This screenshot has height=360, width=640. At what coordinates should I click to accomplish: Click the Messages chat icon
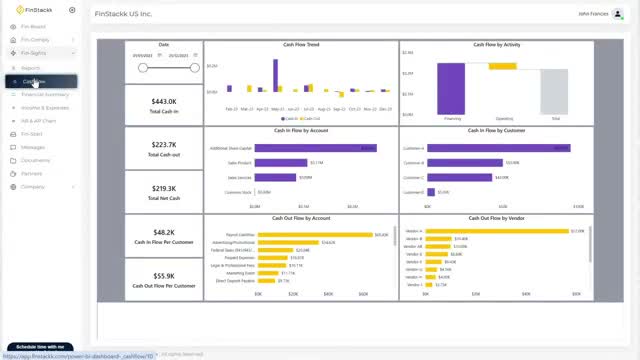click(13, 147)
